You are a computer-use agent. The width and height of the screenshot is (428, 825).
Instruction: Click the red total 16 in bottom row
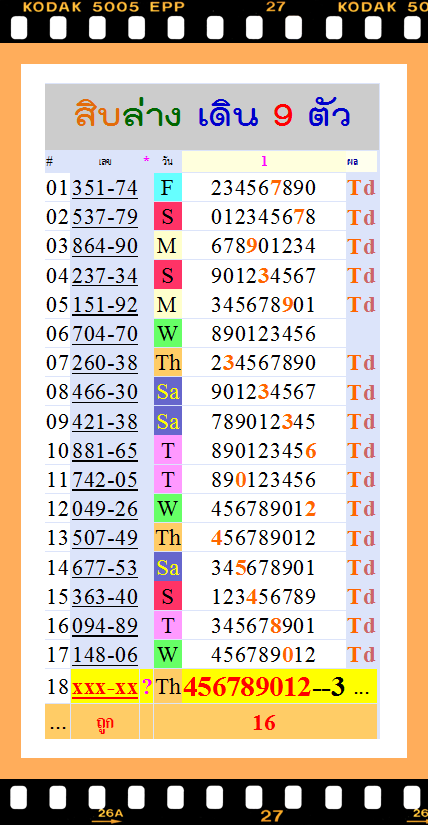click(264, 723)
